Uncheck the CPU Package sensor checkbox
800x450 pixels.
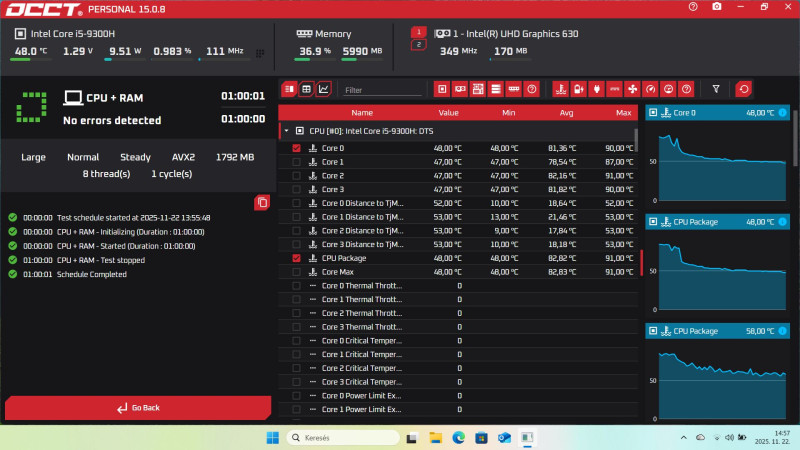pyautogui.click(x=296, y=258)
